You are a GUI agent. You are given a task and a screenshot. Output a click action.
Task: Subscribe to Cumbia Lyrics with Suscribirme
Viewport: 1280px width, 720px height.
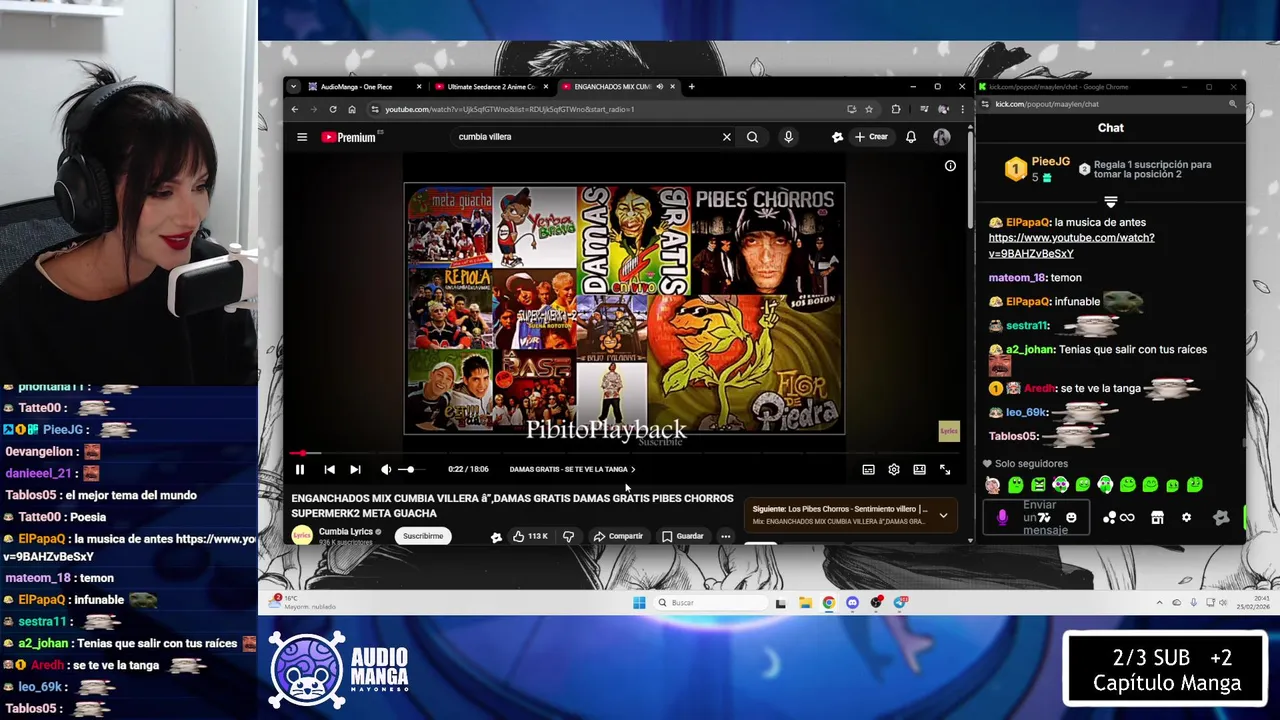(x=423, y=536)
